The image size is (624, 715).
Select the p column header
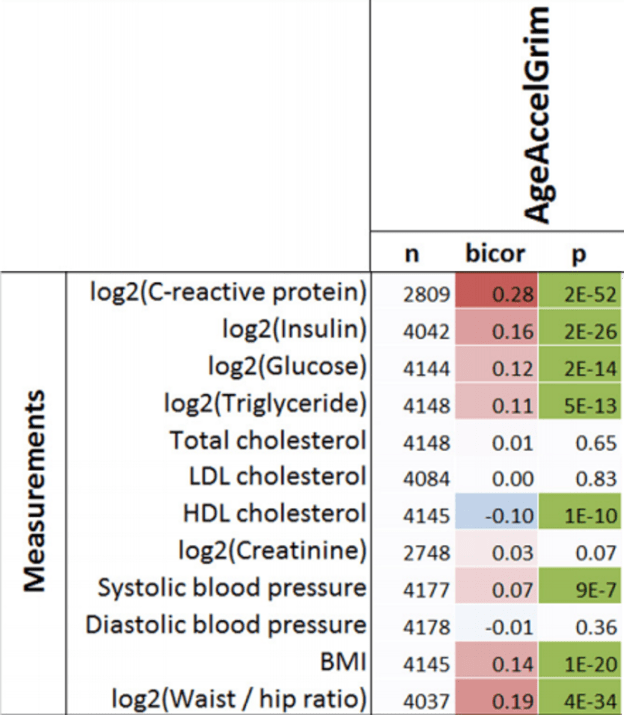click(578, 254)
